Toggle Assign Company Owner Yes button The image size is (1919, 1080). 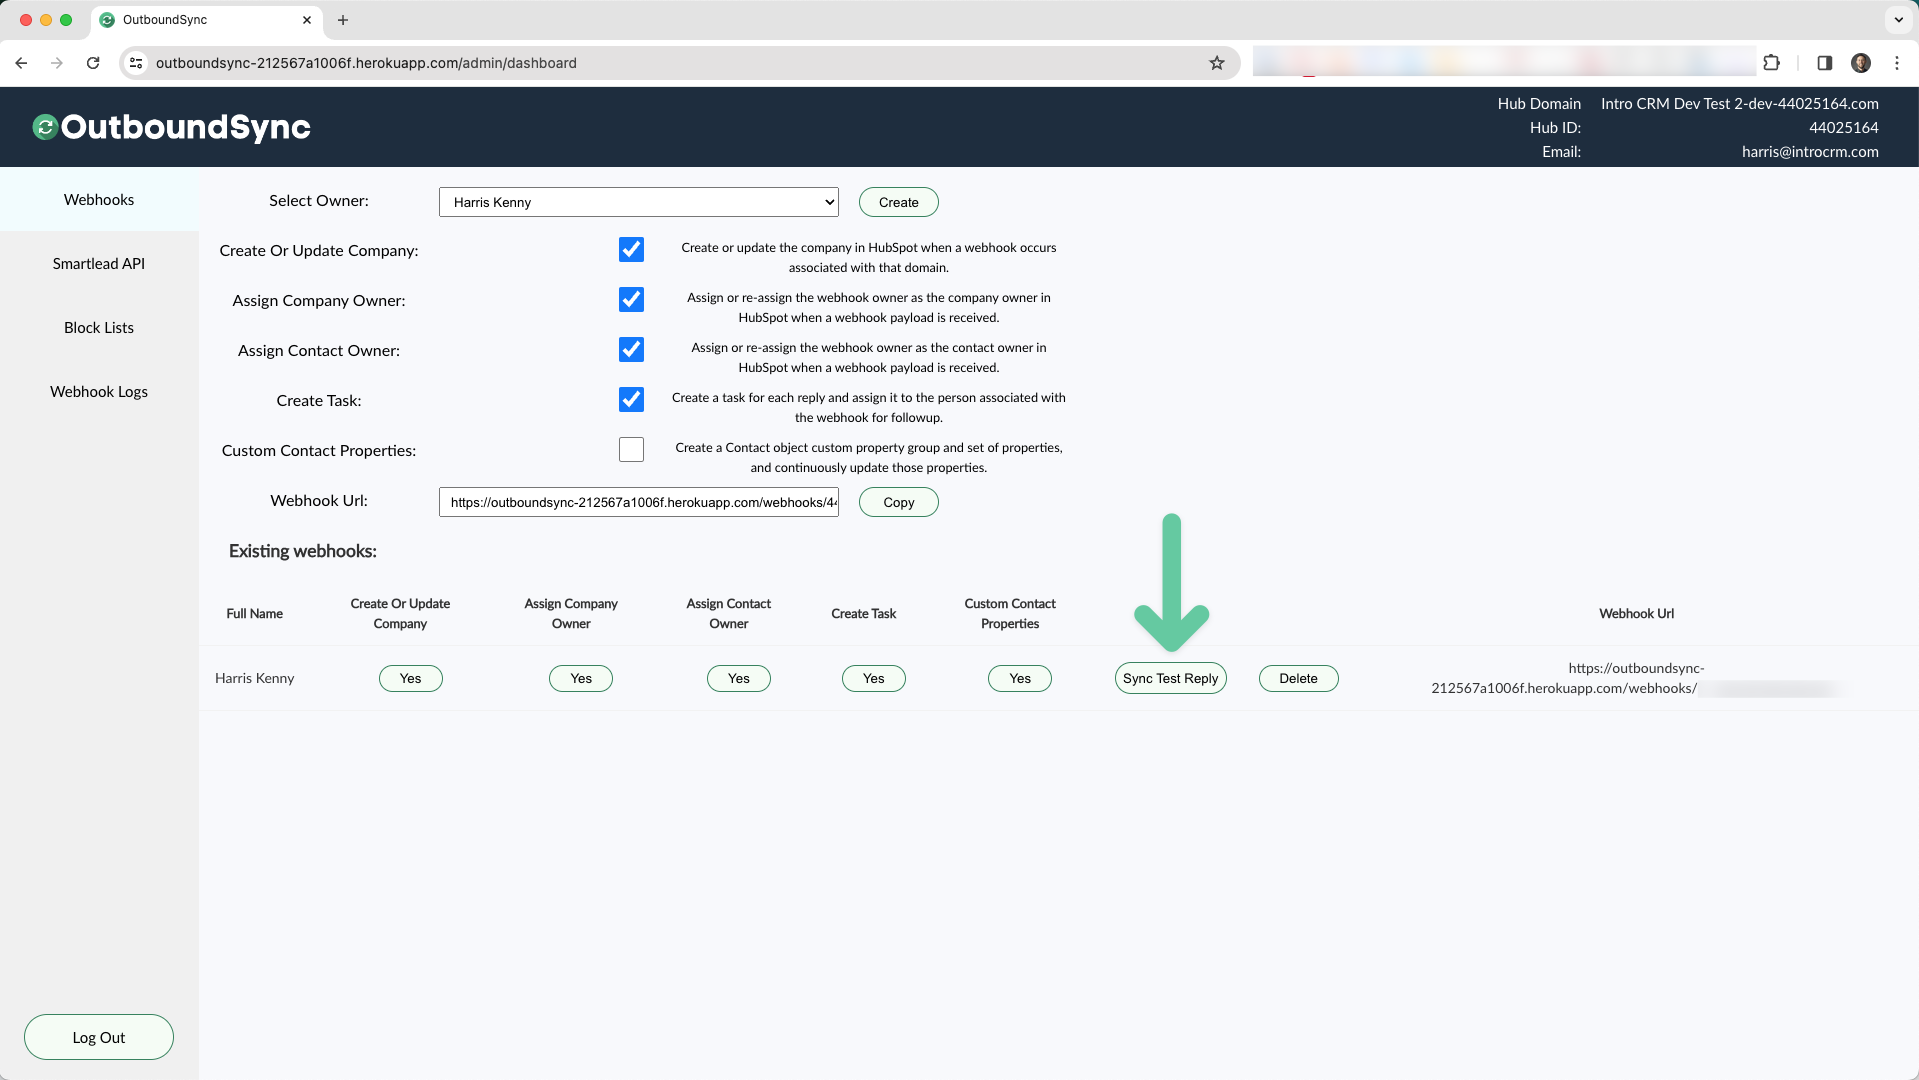(581, 678)
